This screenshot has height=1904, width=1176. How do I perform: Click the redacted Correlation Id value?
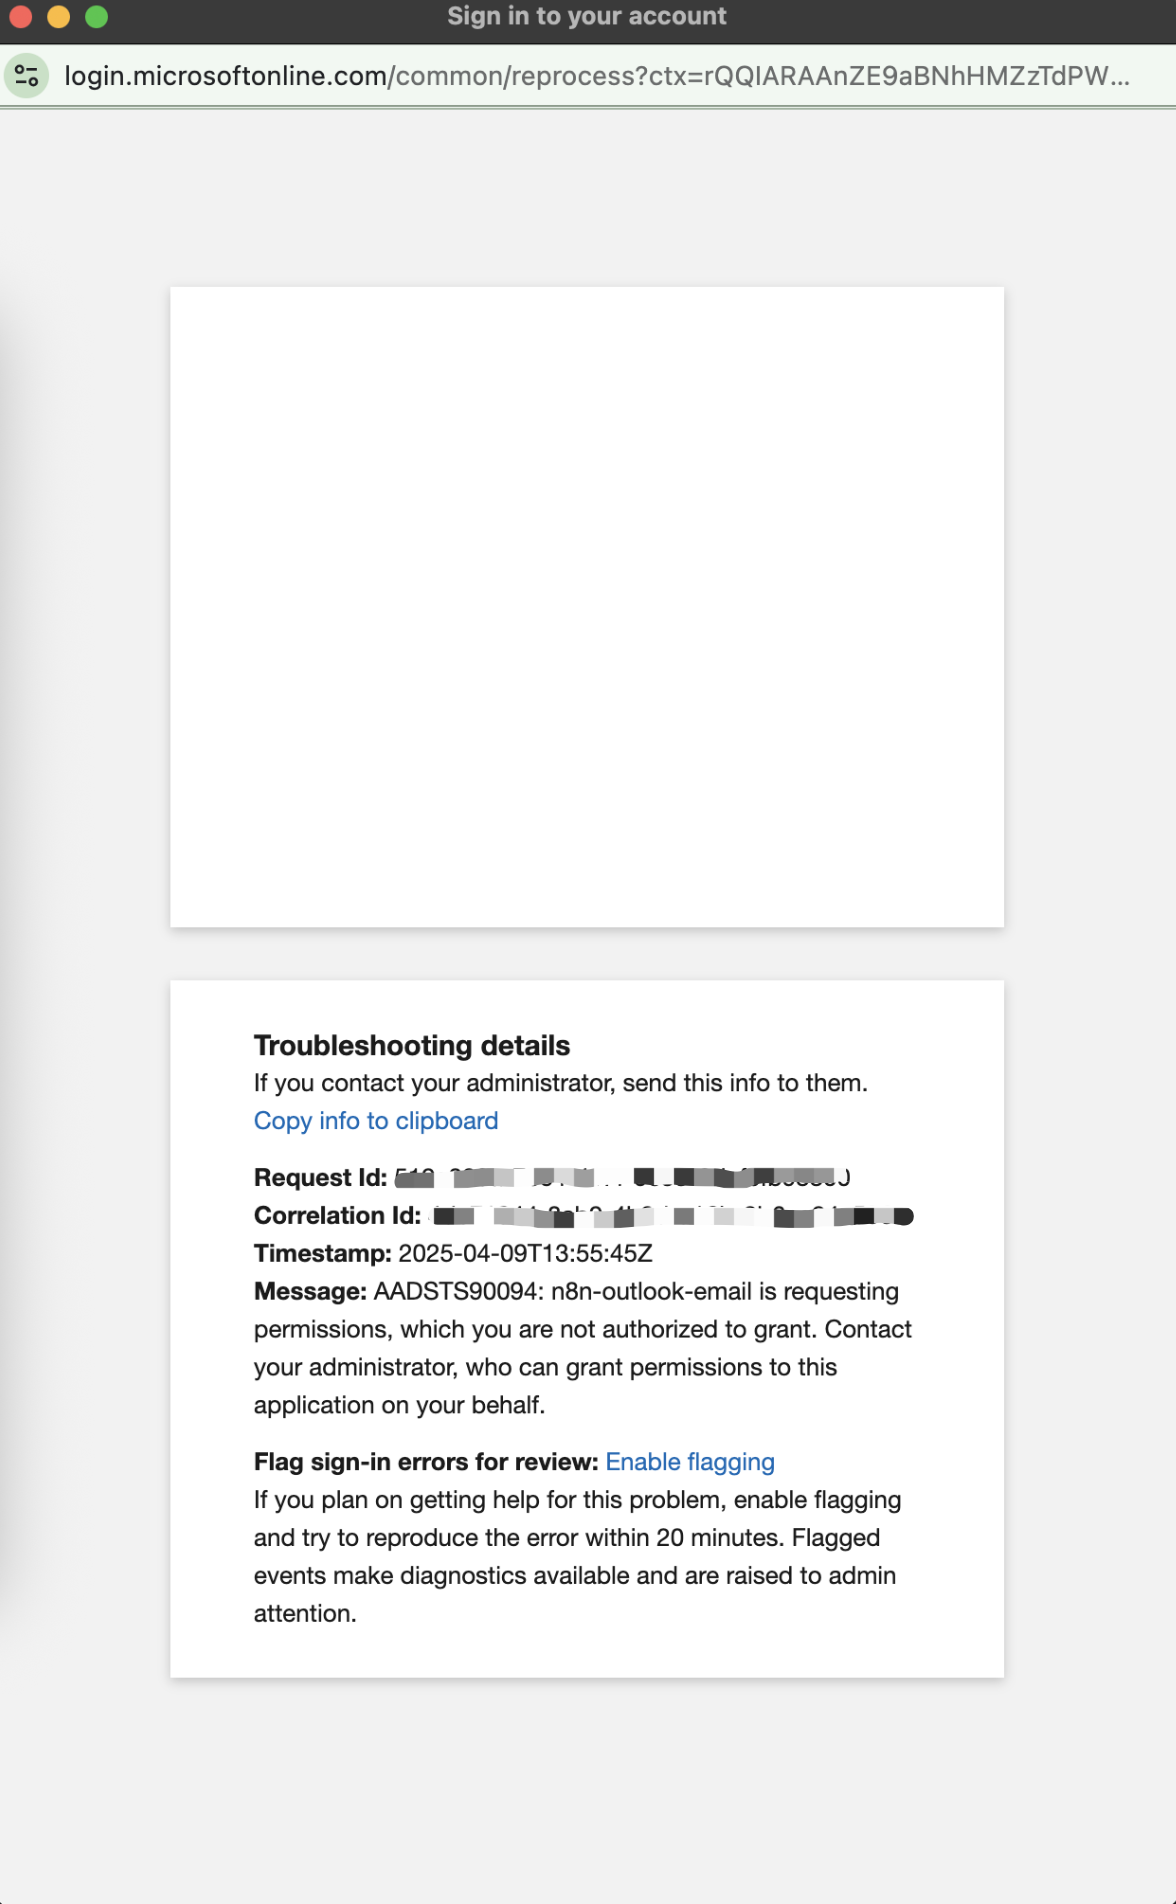(672, 1216)
